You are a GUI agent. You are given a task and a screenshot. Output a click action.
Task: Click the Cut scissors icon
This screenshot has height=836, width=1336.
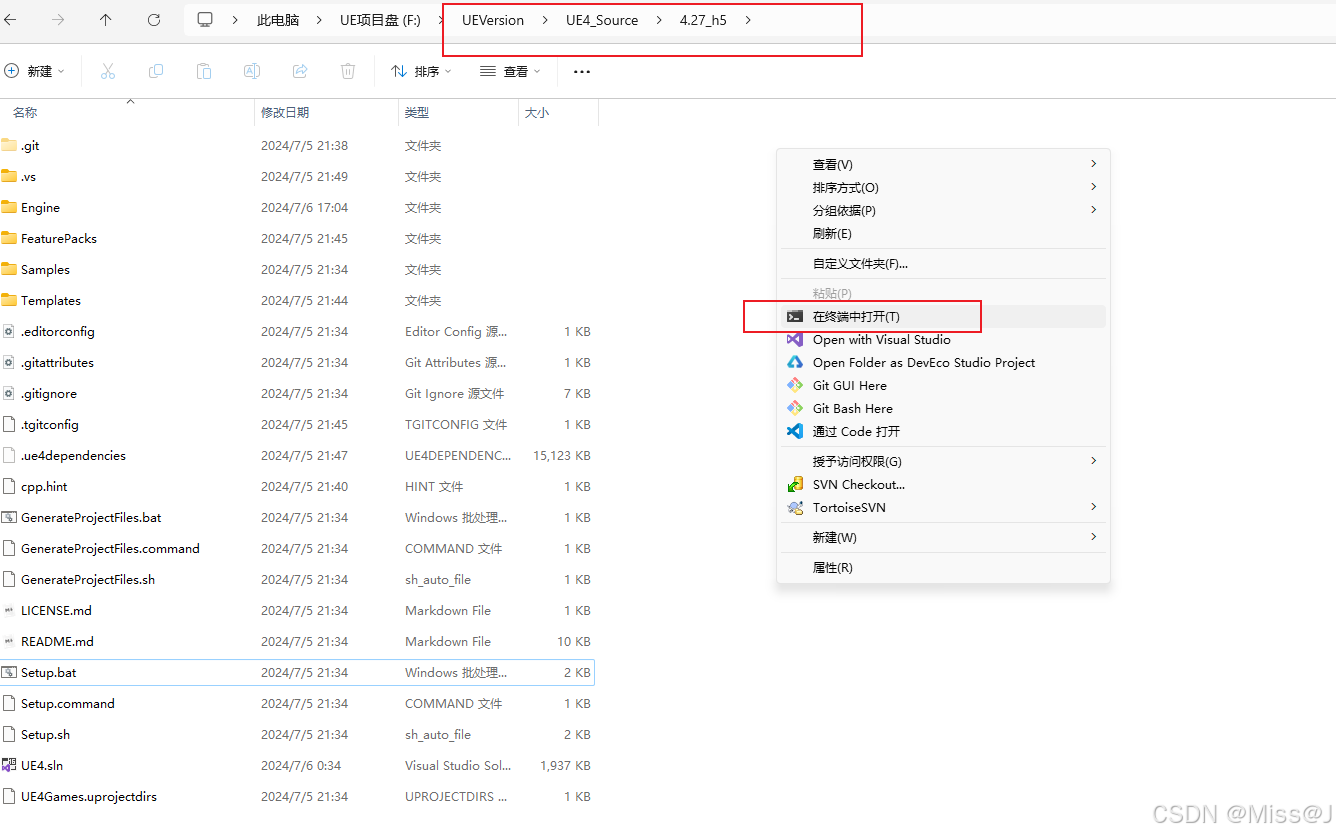click(108, 71)
